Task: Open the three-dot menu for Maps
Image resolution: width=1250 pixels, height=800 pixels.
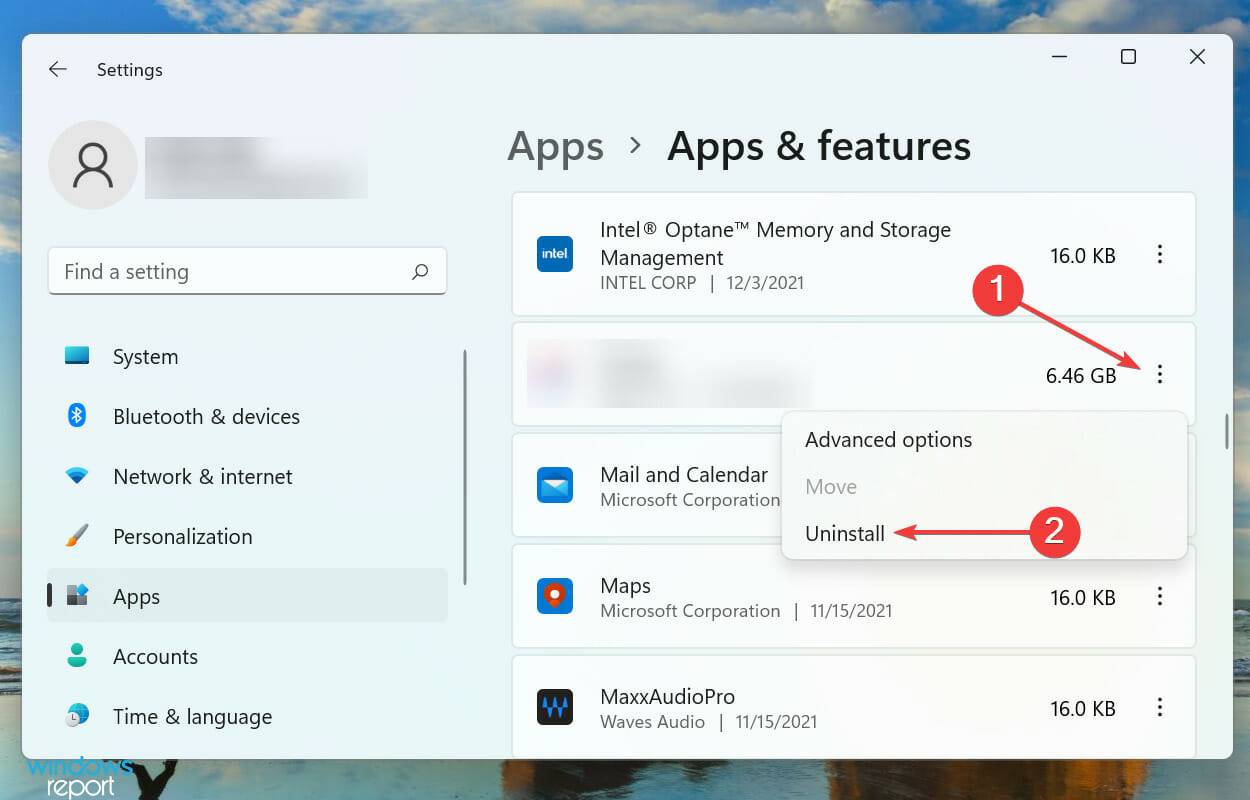Action: point(1160,597)
